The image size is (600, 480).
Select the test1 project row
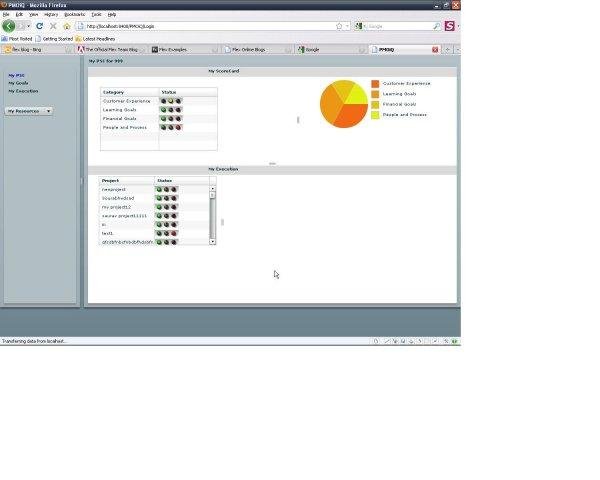(x=154, y=233)
